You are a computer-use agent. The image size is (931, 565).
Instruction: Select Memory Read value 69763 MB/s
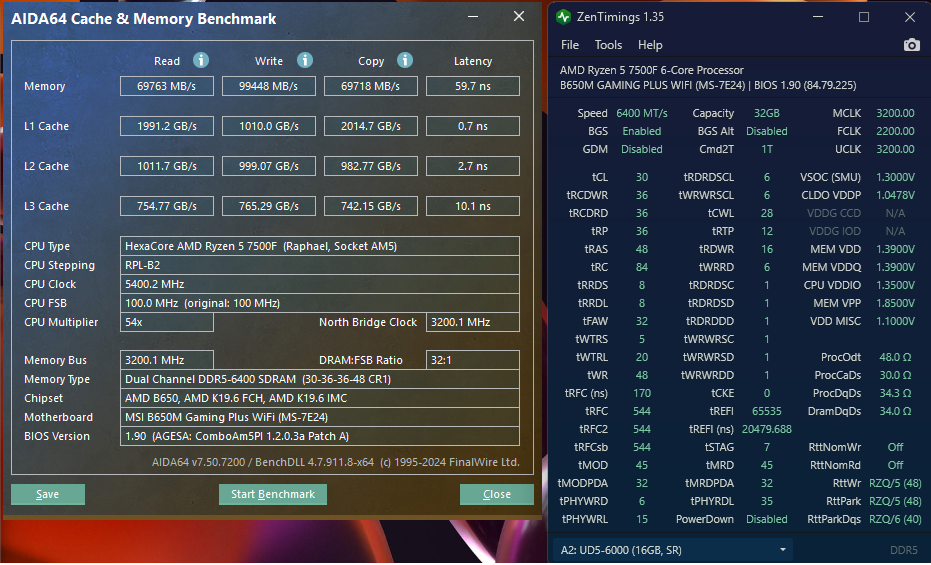[167, 86]
